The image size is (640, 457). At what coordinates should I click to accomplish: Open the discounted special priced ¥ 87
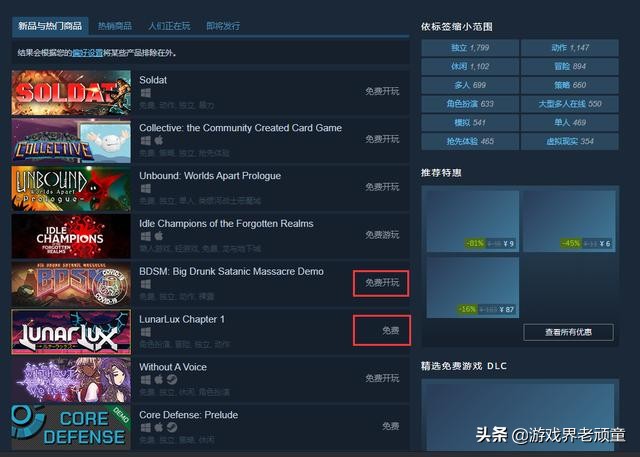(x=473, y=287)
